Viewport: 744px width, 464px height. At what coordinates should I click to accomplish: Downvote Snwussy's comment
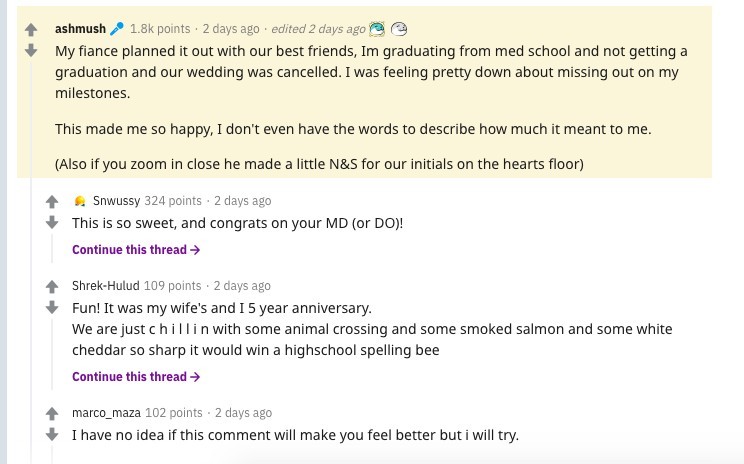pos(53,222)
